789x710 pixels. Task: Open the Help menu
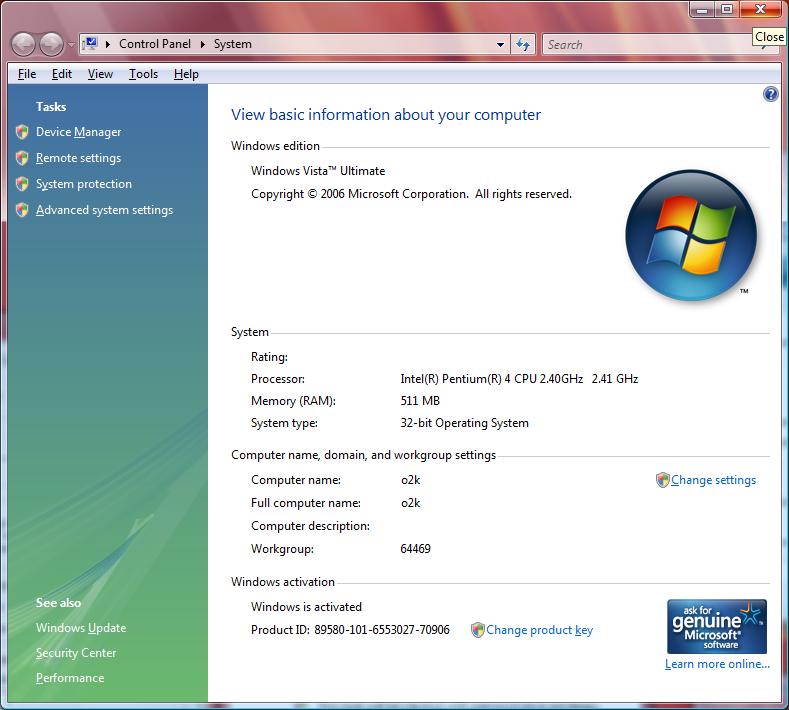point(186,74)
